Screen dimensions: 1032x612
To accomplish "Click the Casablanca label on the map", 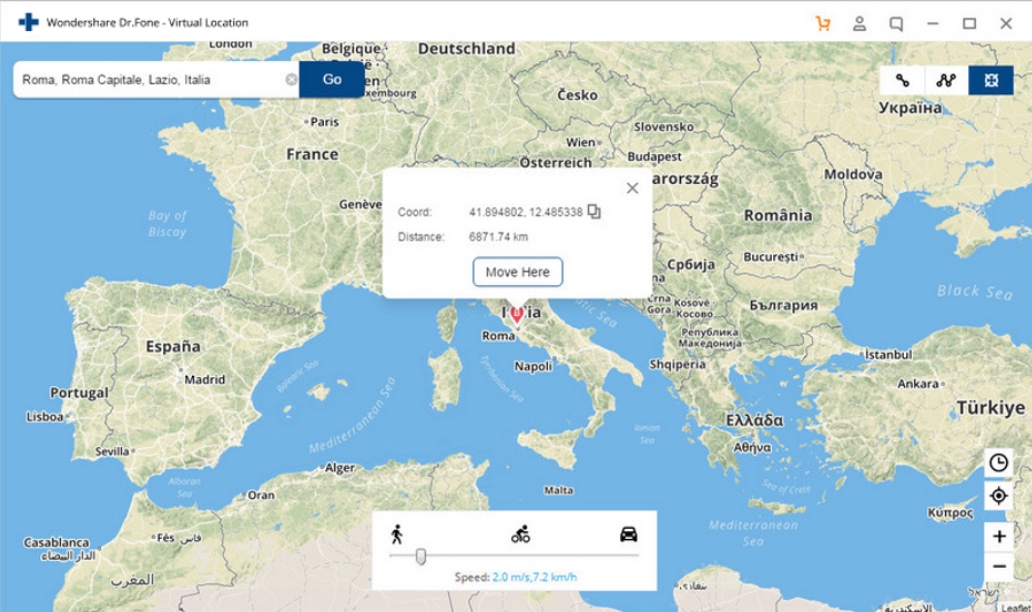I will click(56, 542).
